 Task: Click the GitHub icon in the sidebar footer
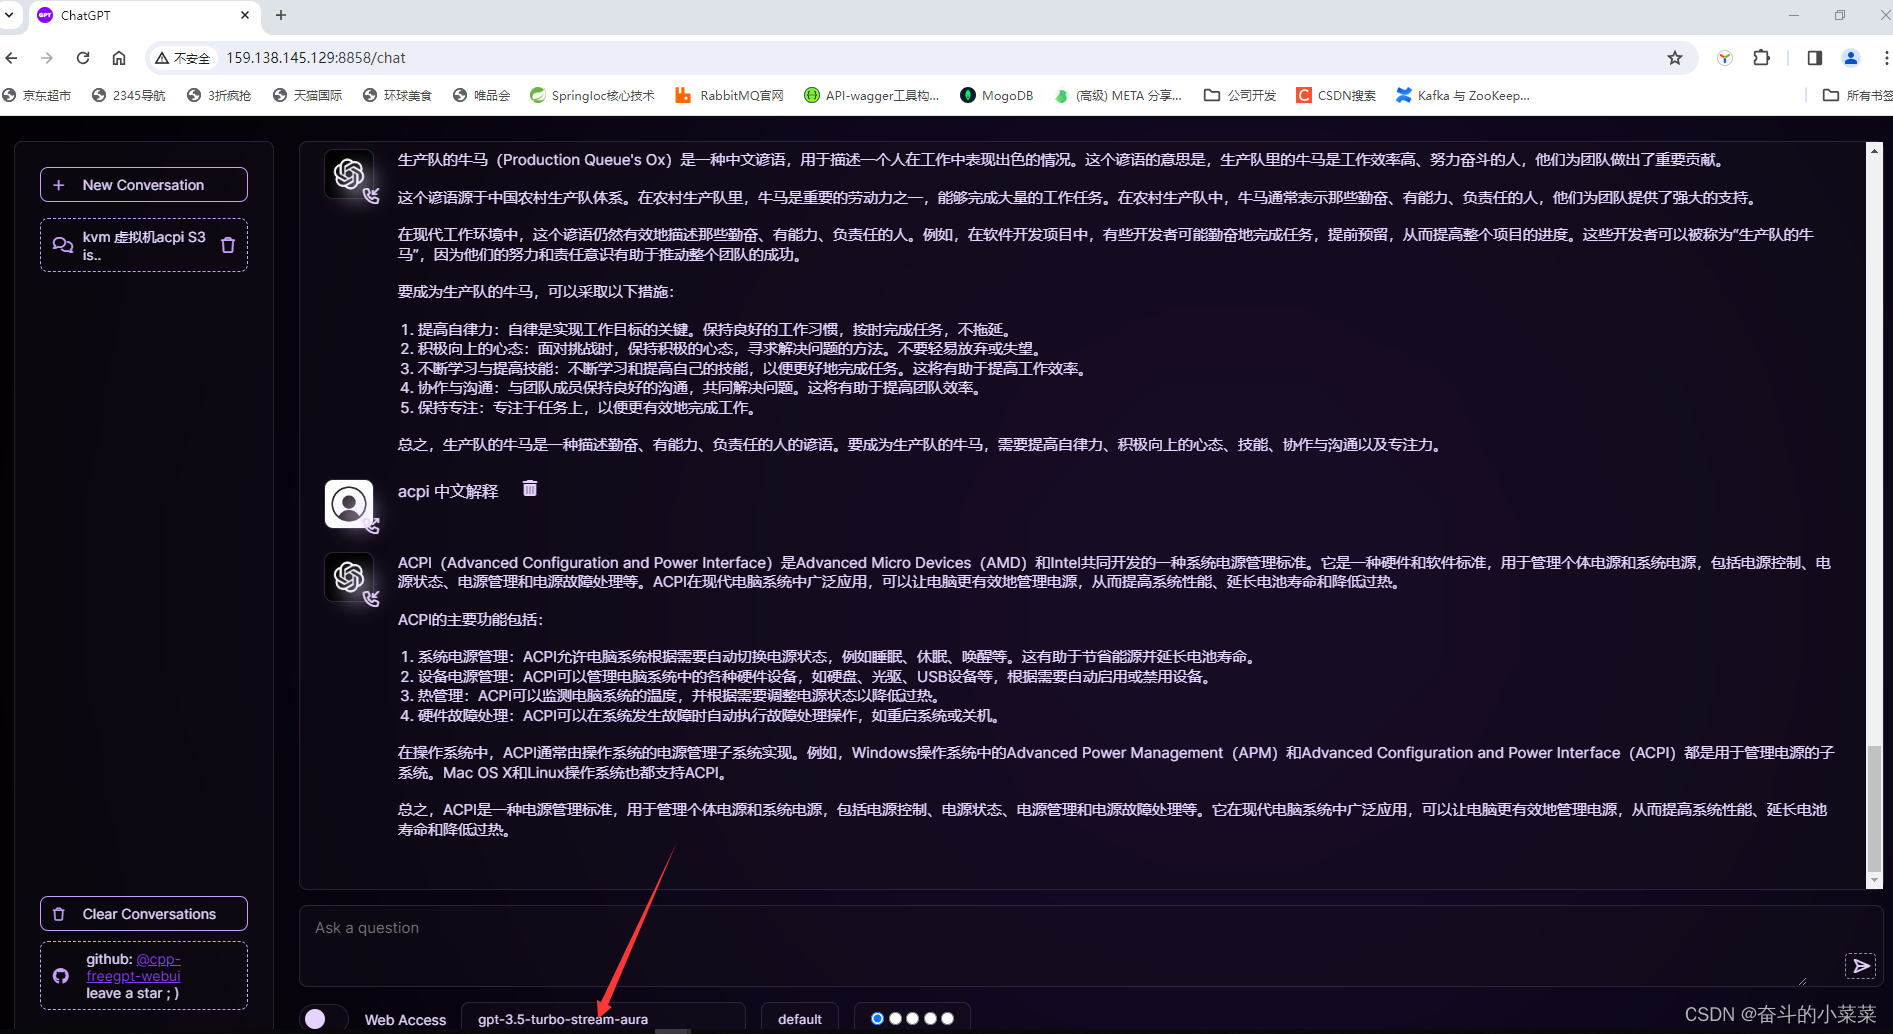click(59, 976)
